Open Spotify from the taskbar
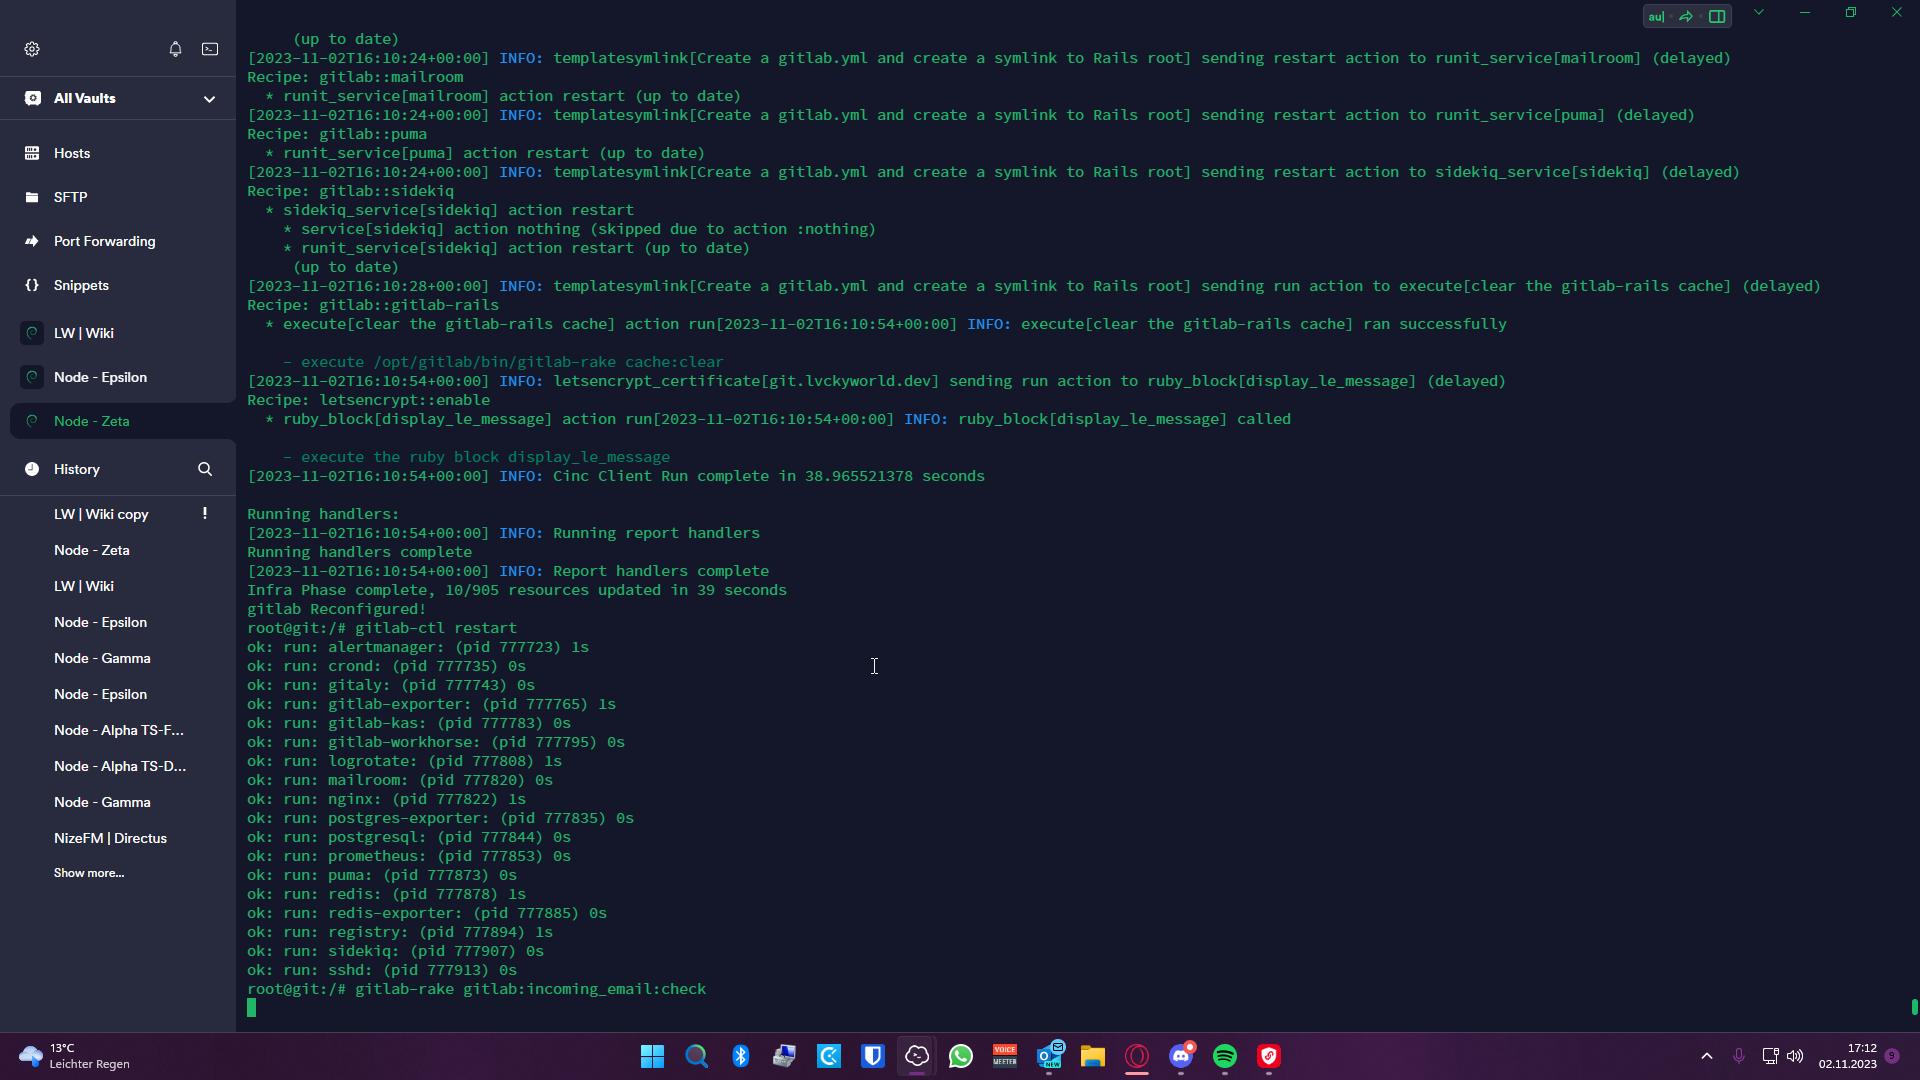 [x=1225, y=1056]
